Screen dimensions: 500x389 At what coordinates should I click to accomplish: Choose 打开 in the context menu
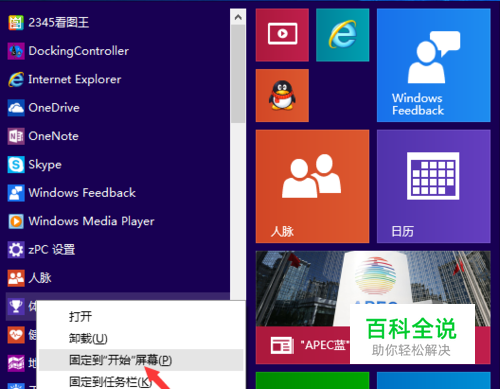click(x=141, y=317)
